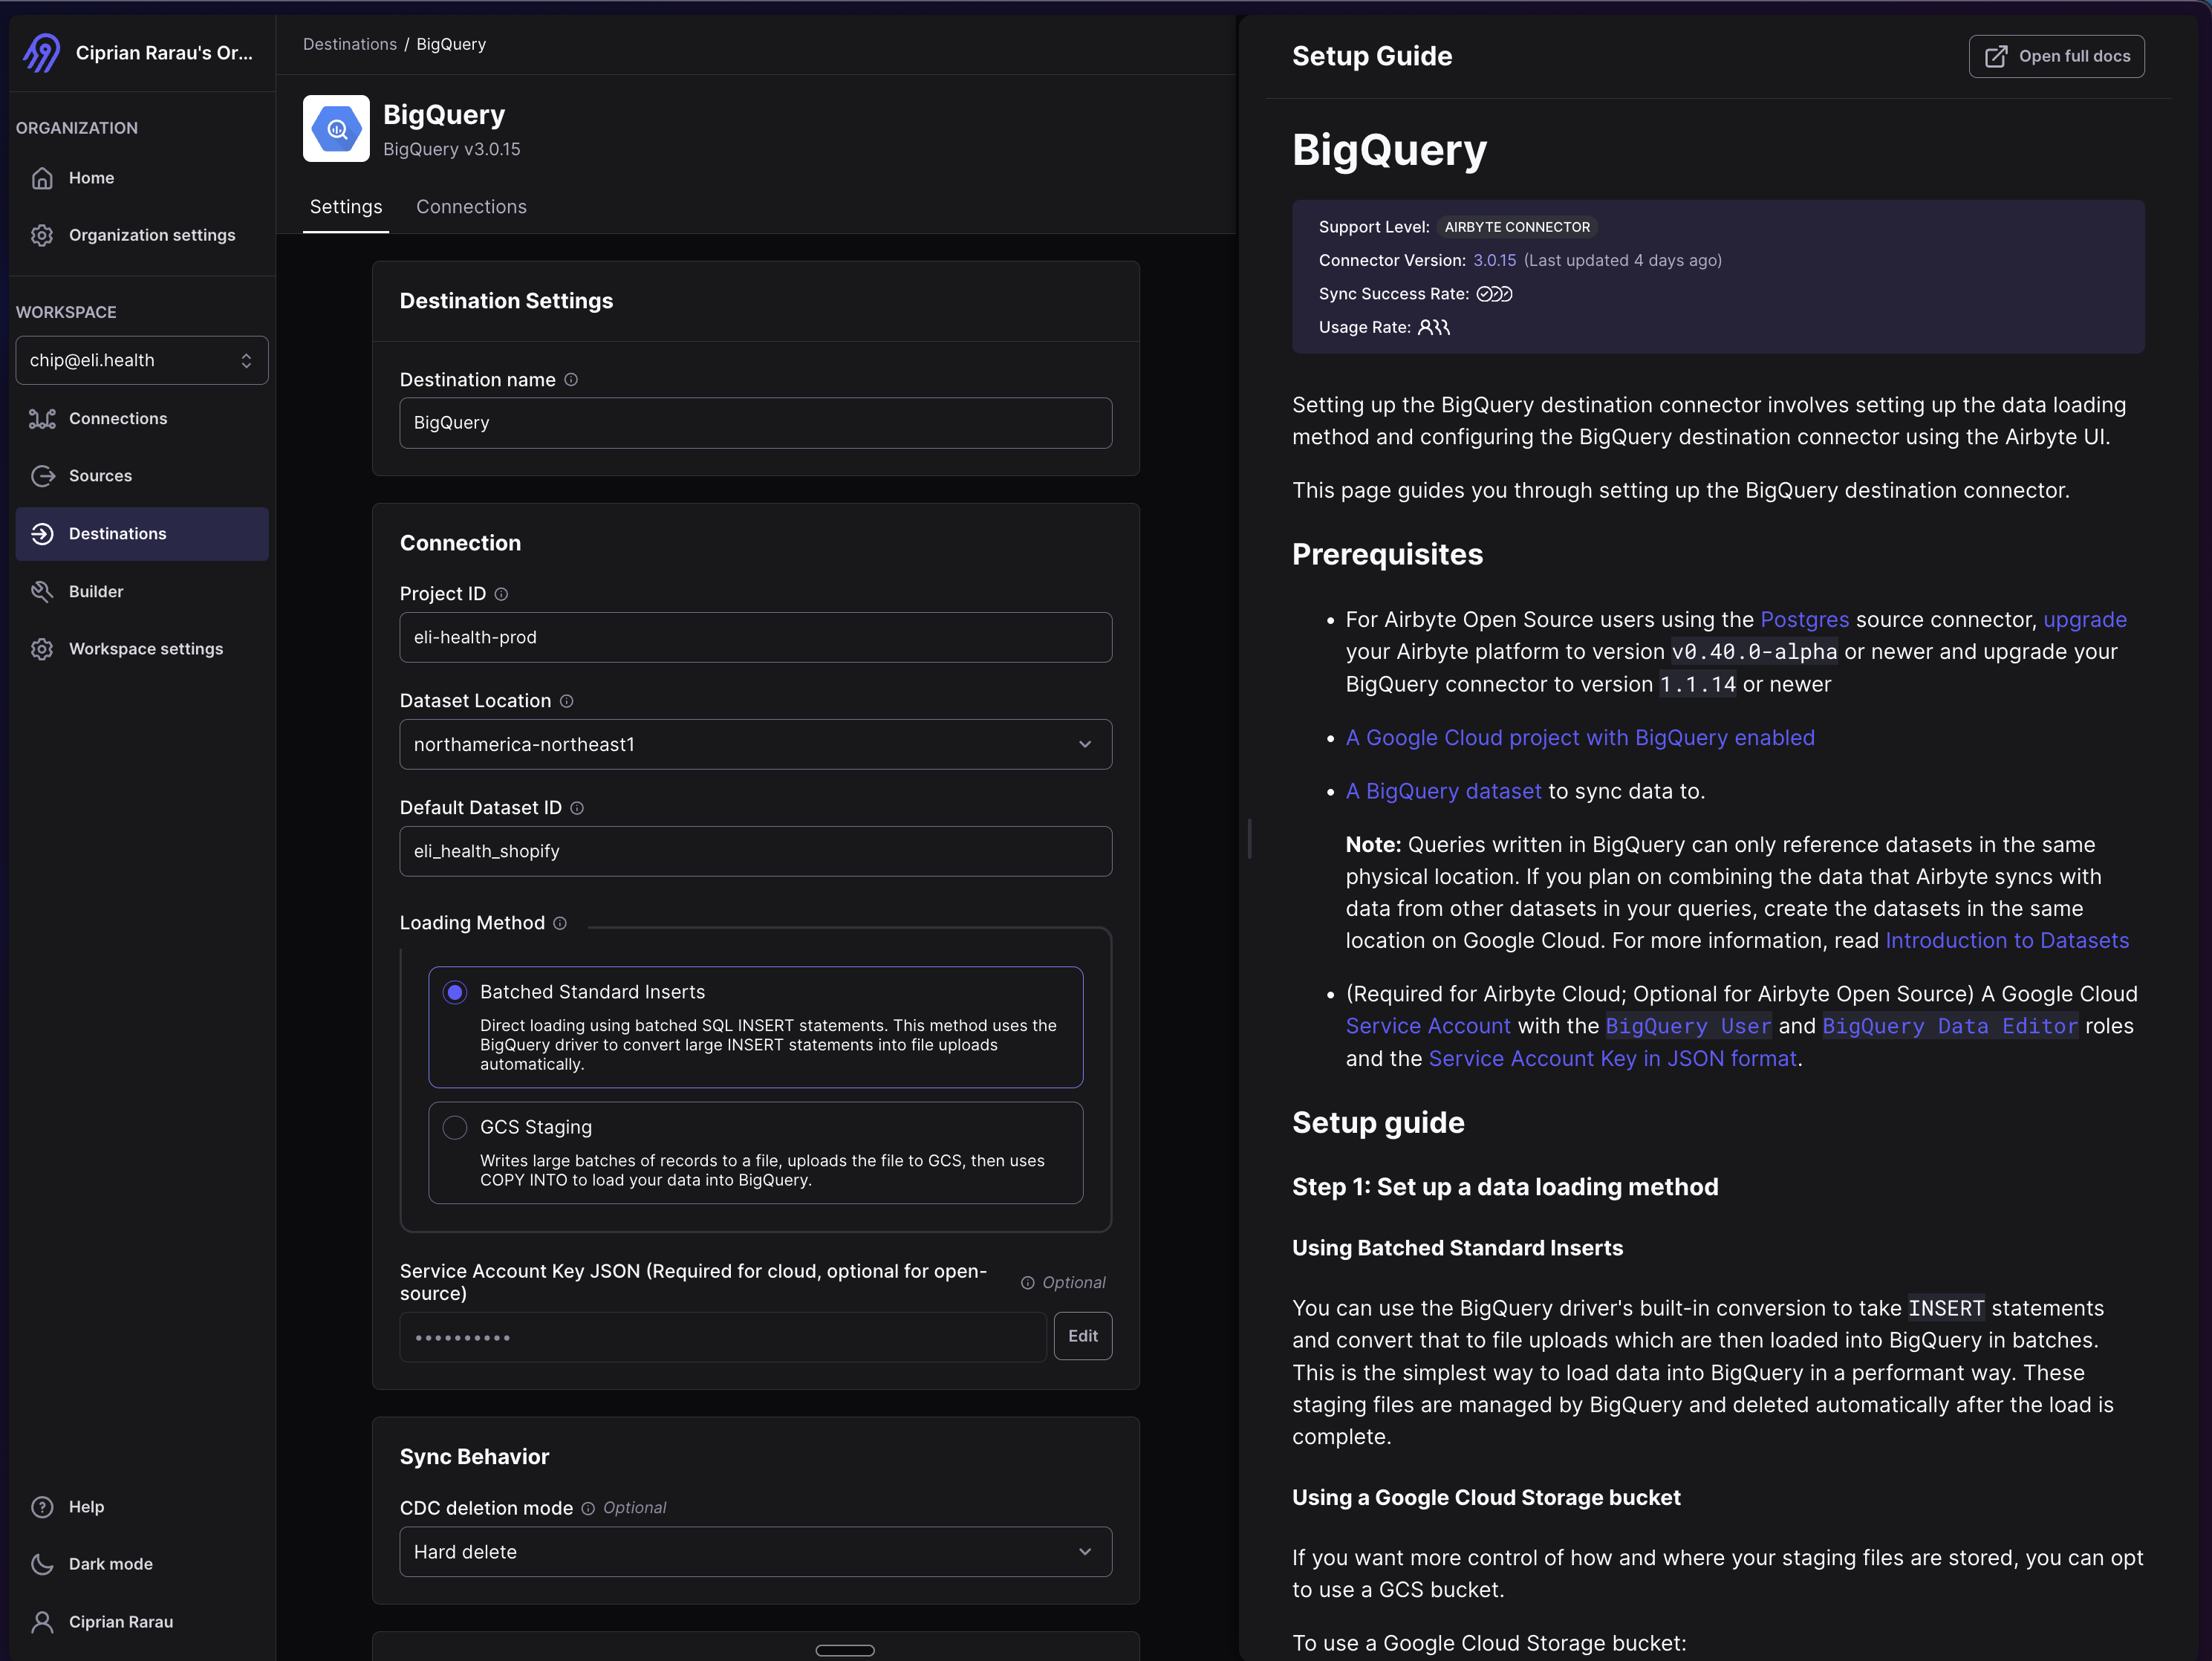Click the setup guide panel resize handle
Image resolution: width=2212 pixels, height=1661 pixels.
pyautogui.click(x=1250, y=838)
